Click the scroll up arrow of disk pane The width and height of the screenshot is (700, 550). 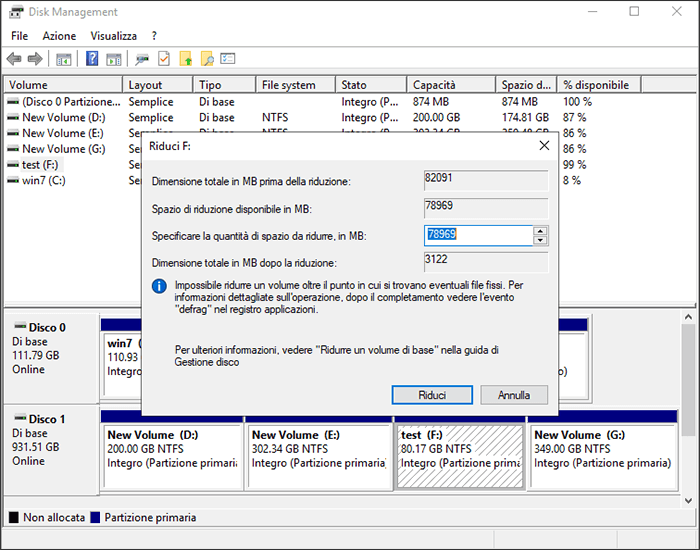[688, 317]
